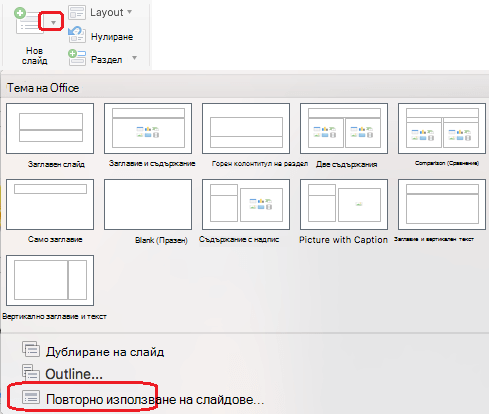
Task: Select the Заглавен слайд layout thumbnail
Action: (x=50, y=128)
